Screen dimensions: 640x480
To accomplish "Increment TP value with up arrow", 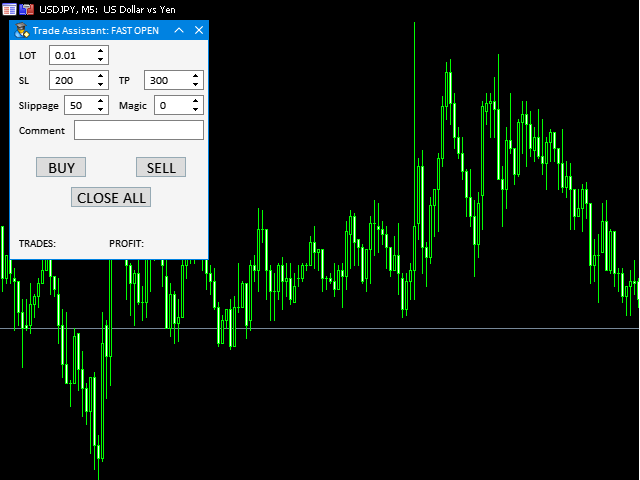I will pyautogui.click(x=195, y=76).
